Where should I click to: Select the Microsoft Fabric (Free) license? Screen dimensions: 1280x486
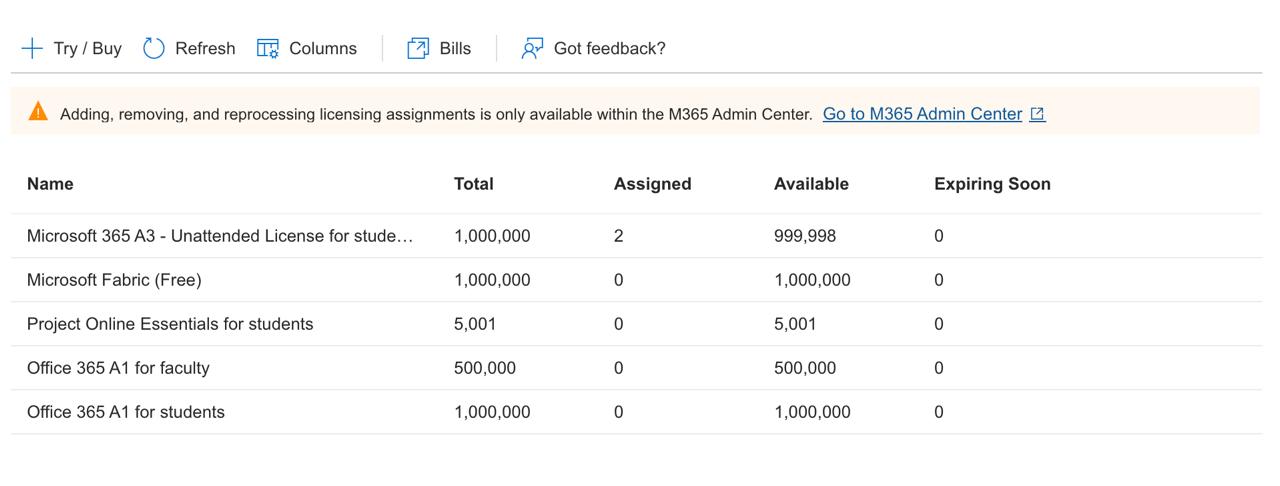114,280
